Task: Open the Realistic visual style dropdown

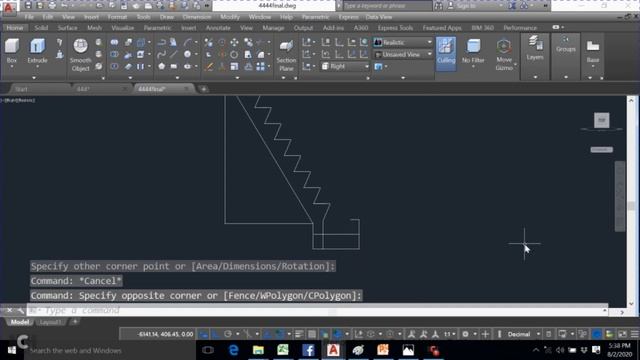Action: [403, 42]
